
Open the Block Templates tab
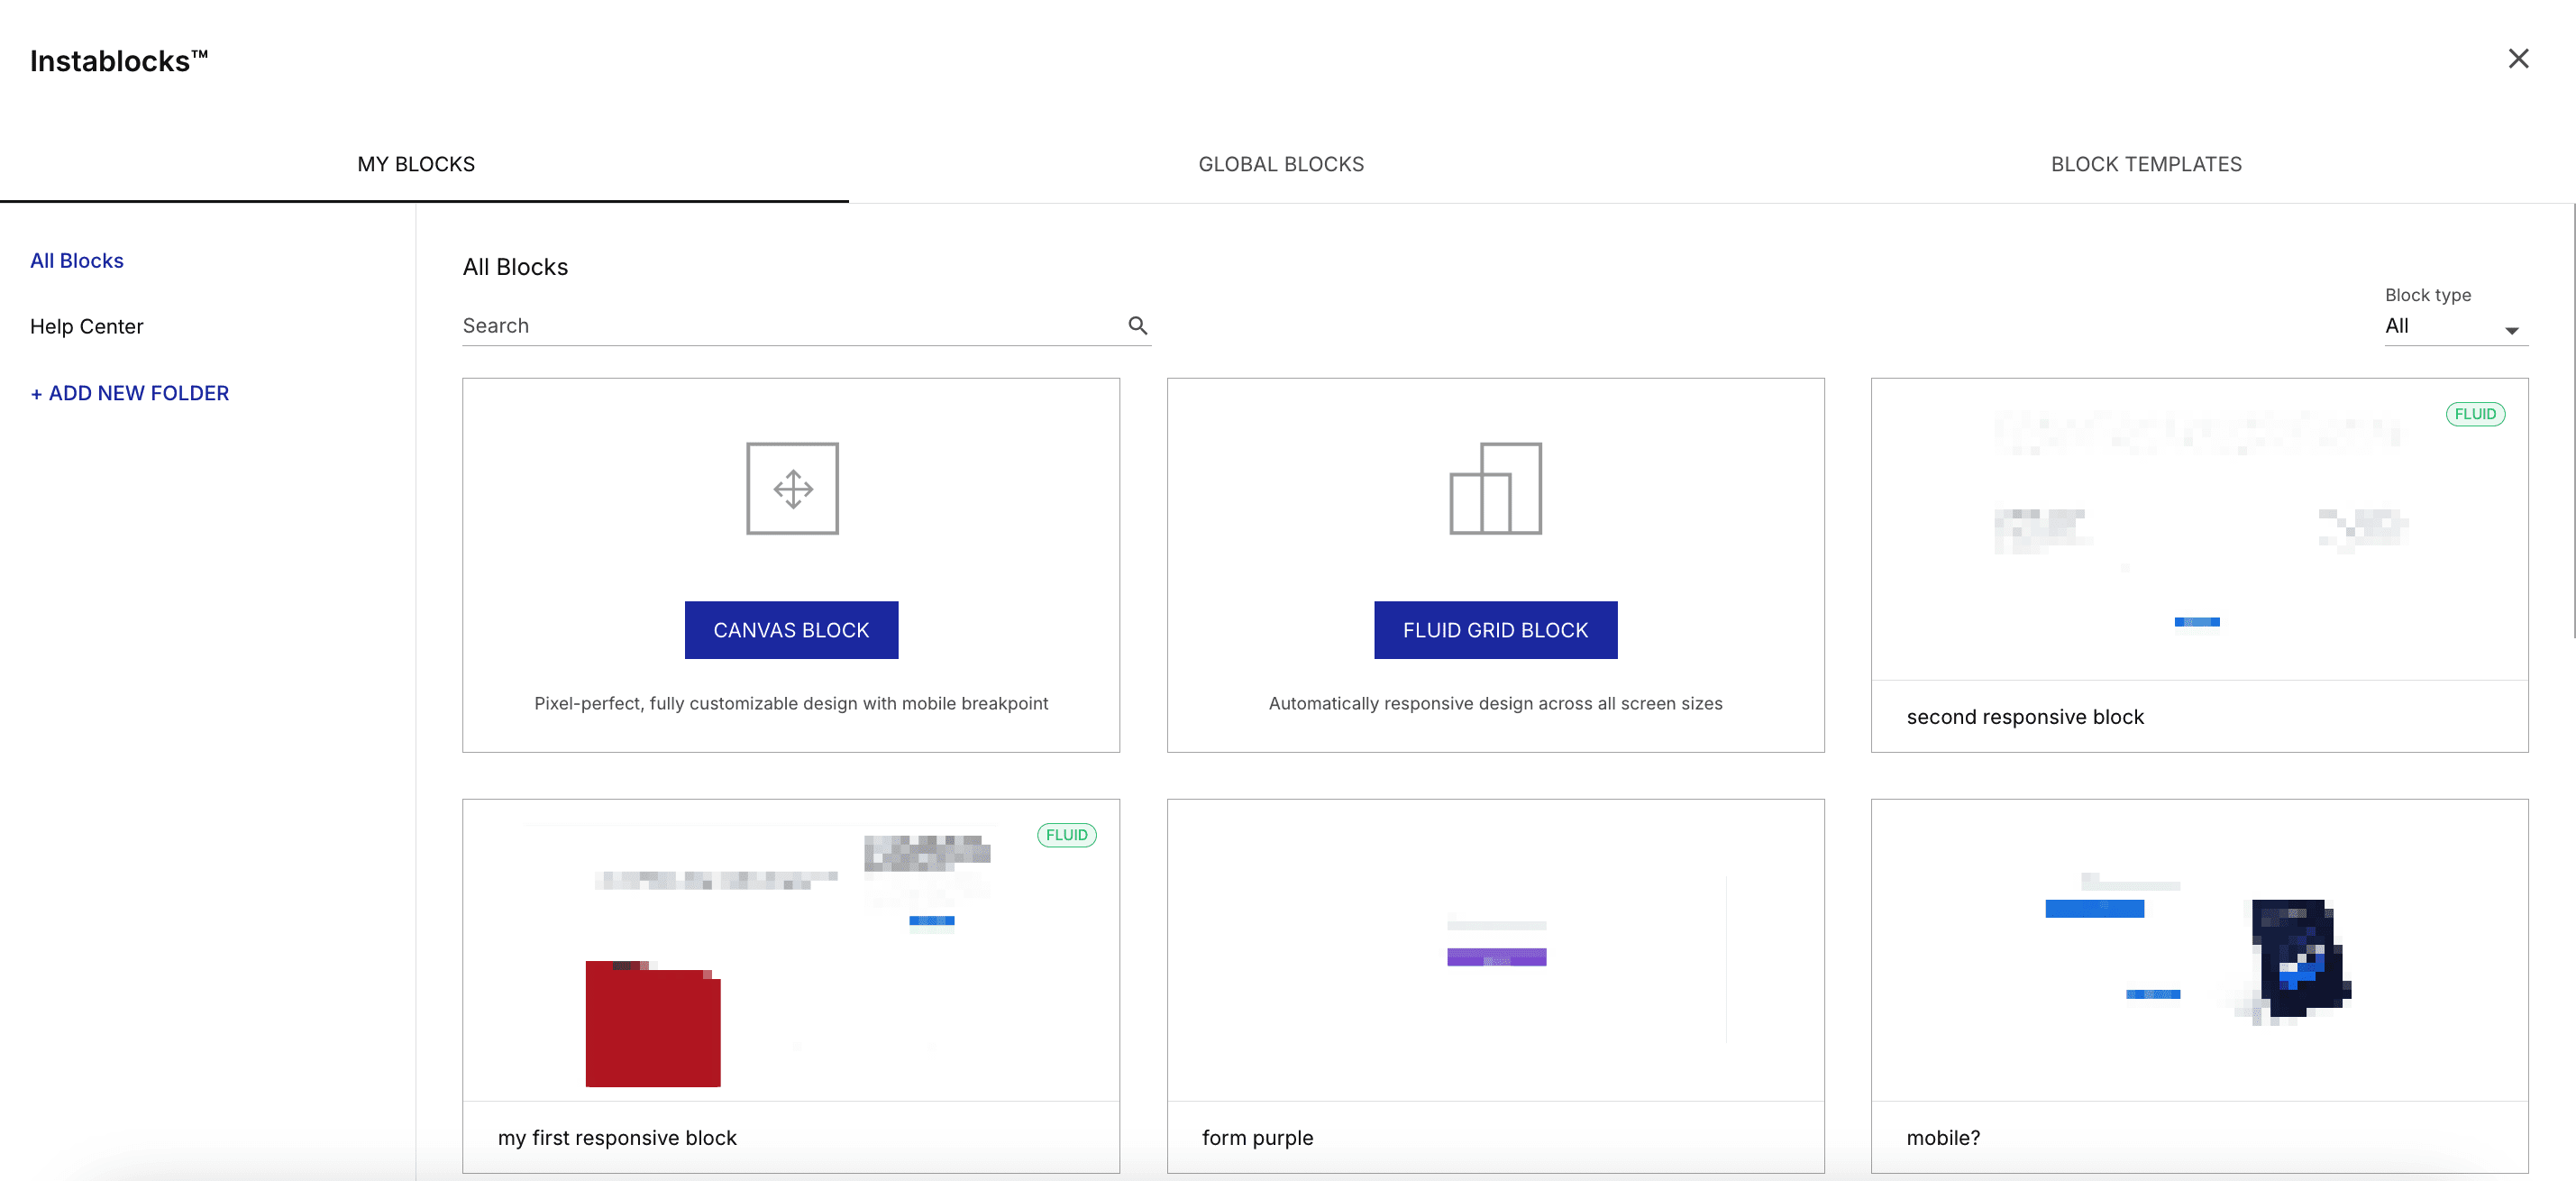(x=2146, y=164)
